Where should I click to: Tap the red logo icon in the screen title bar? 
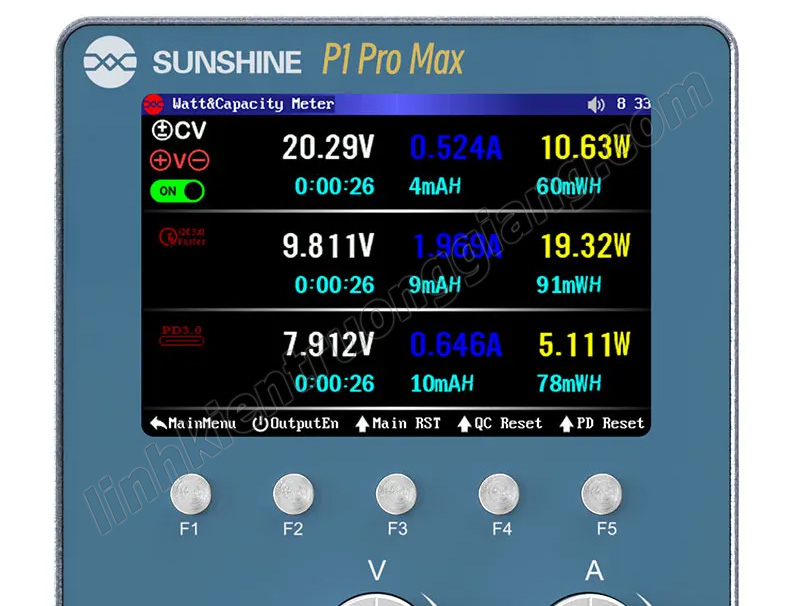click(x=154, y=104)
